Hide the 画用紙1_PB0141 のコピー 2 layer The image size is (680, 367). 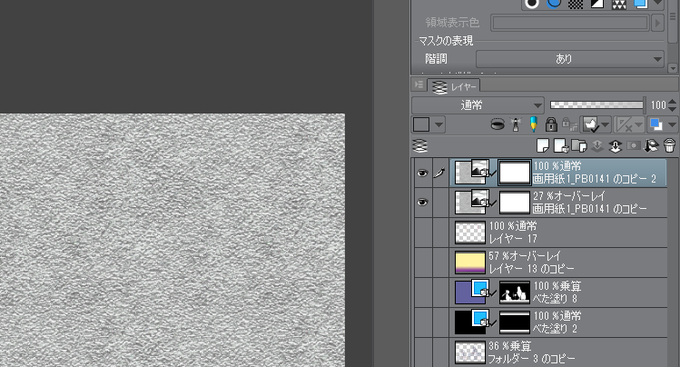422,173
